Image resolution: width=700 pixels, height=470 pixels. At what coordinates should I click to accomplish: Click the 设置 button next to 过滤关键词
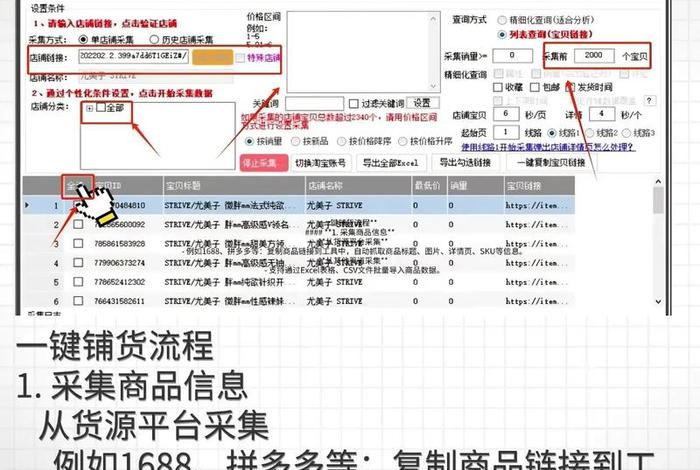(422, 103)
